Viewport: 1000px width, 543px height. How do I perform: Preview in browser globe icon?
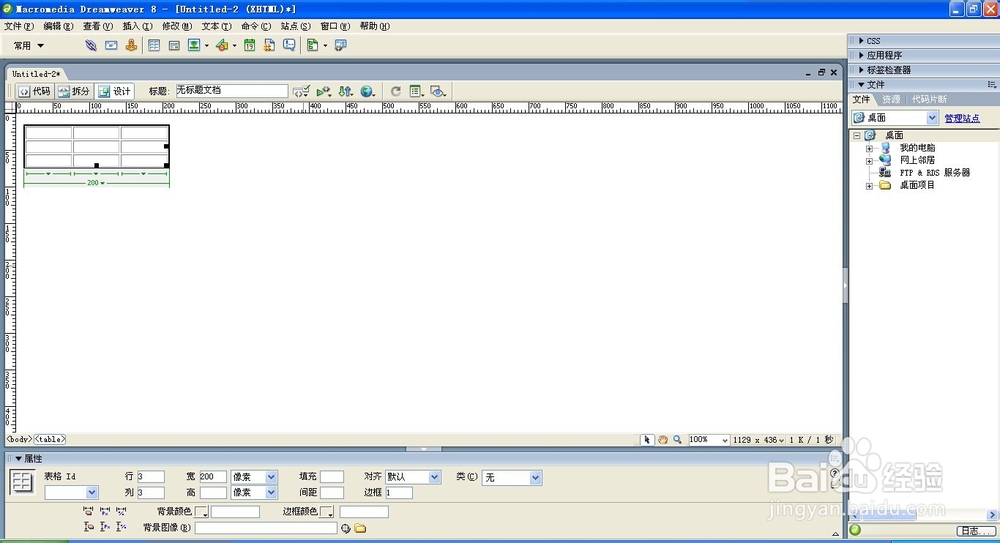367,91
